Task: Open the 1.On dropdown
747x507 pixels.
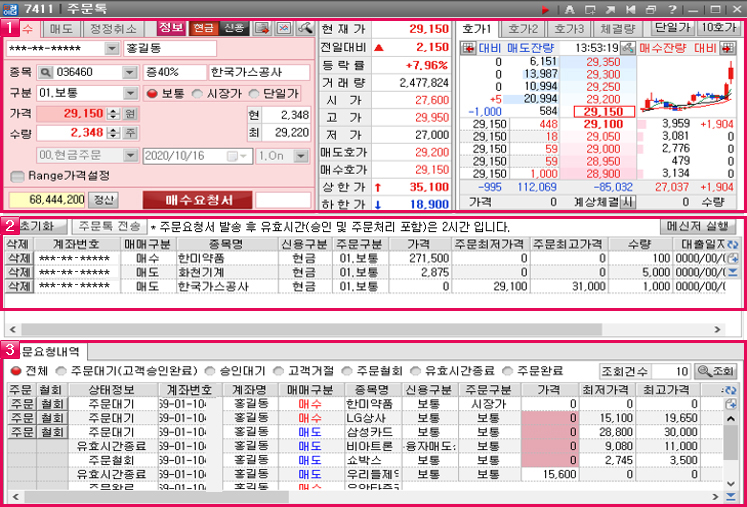Action: click(301, 156)
